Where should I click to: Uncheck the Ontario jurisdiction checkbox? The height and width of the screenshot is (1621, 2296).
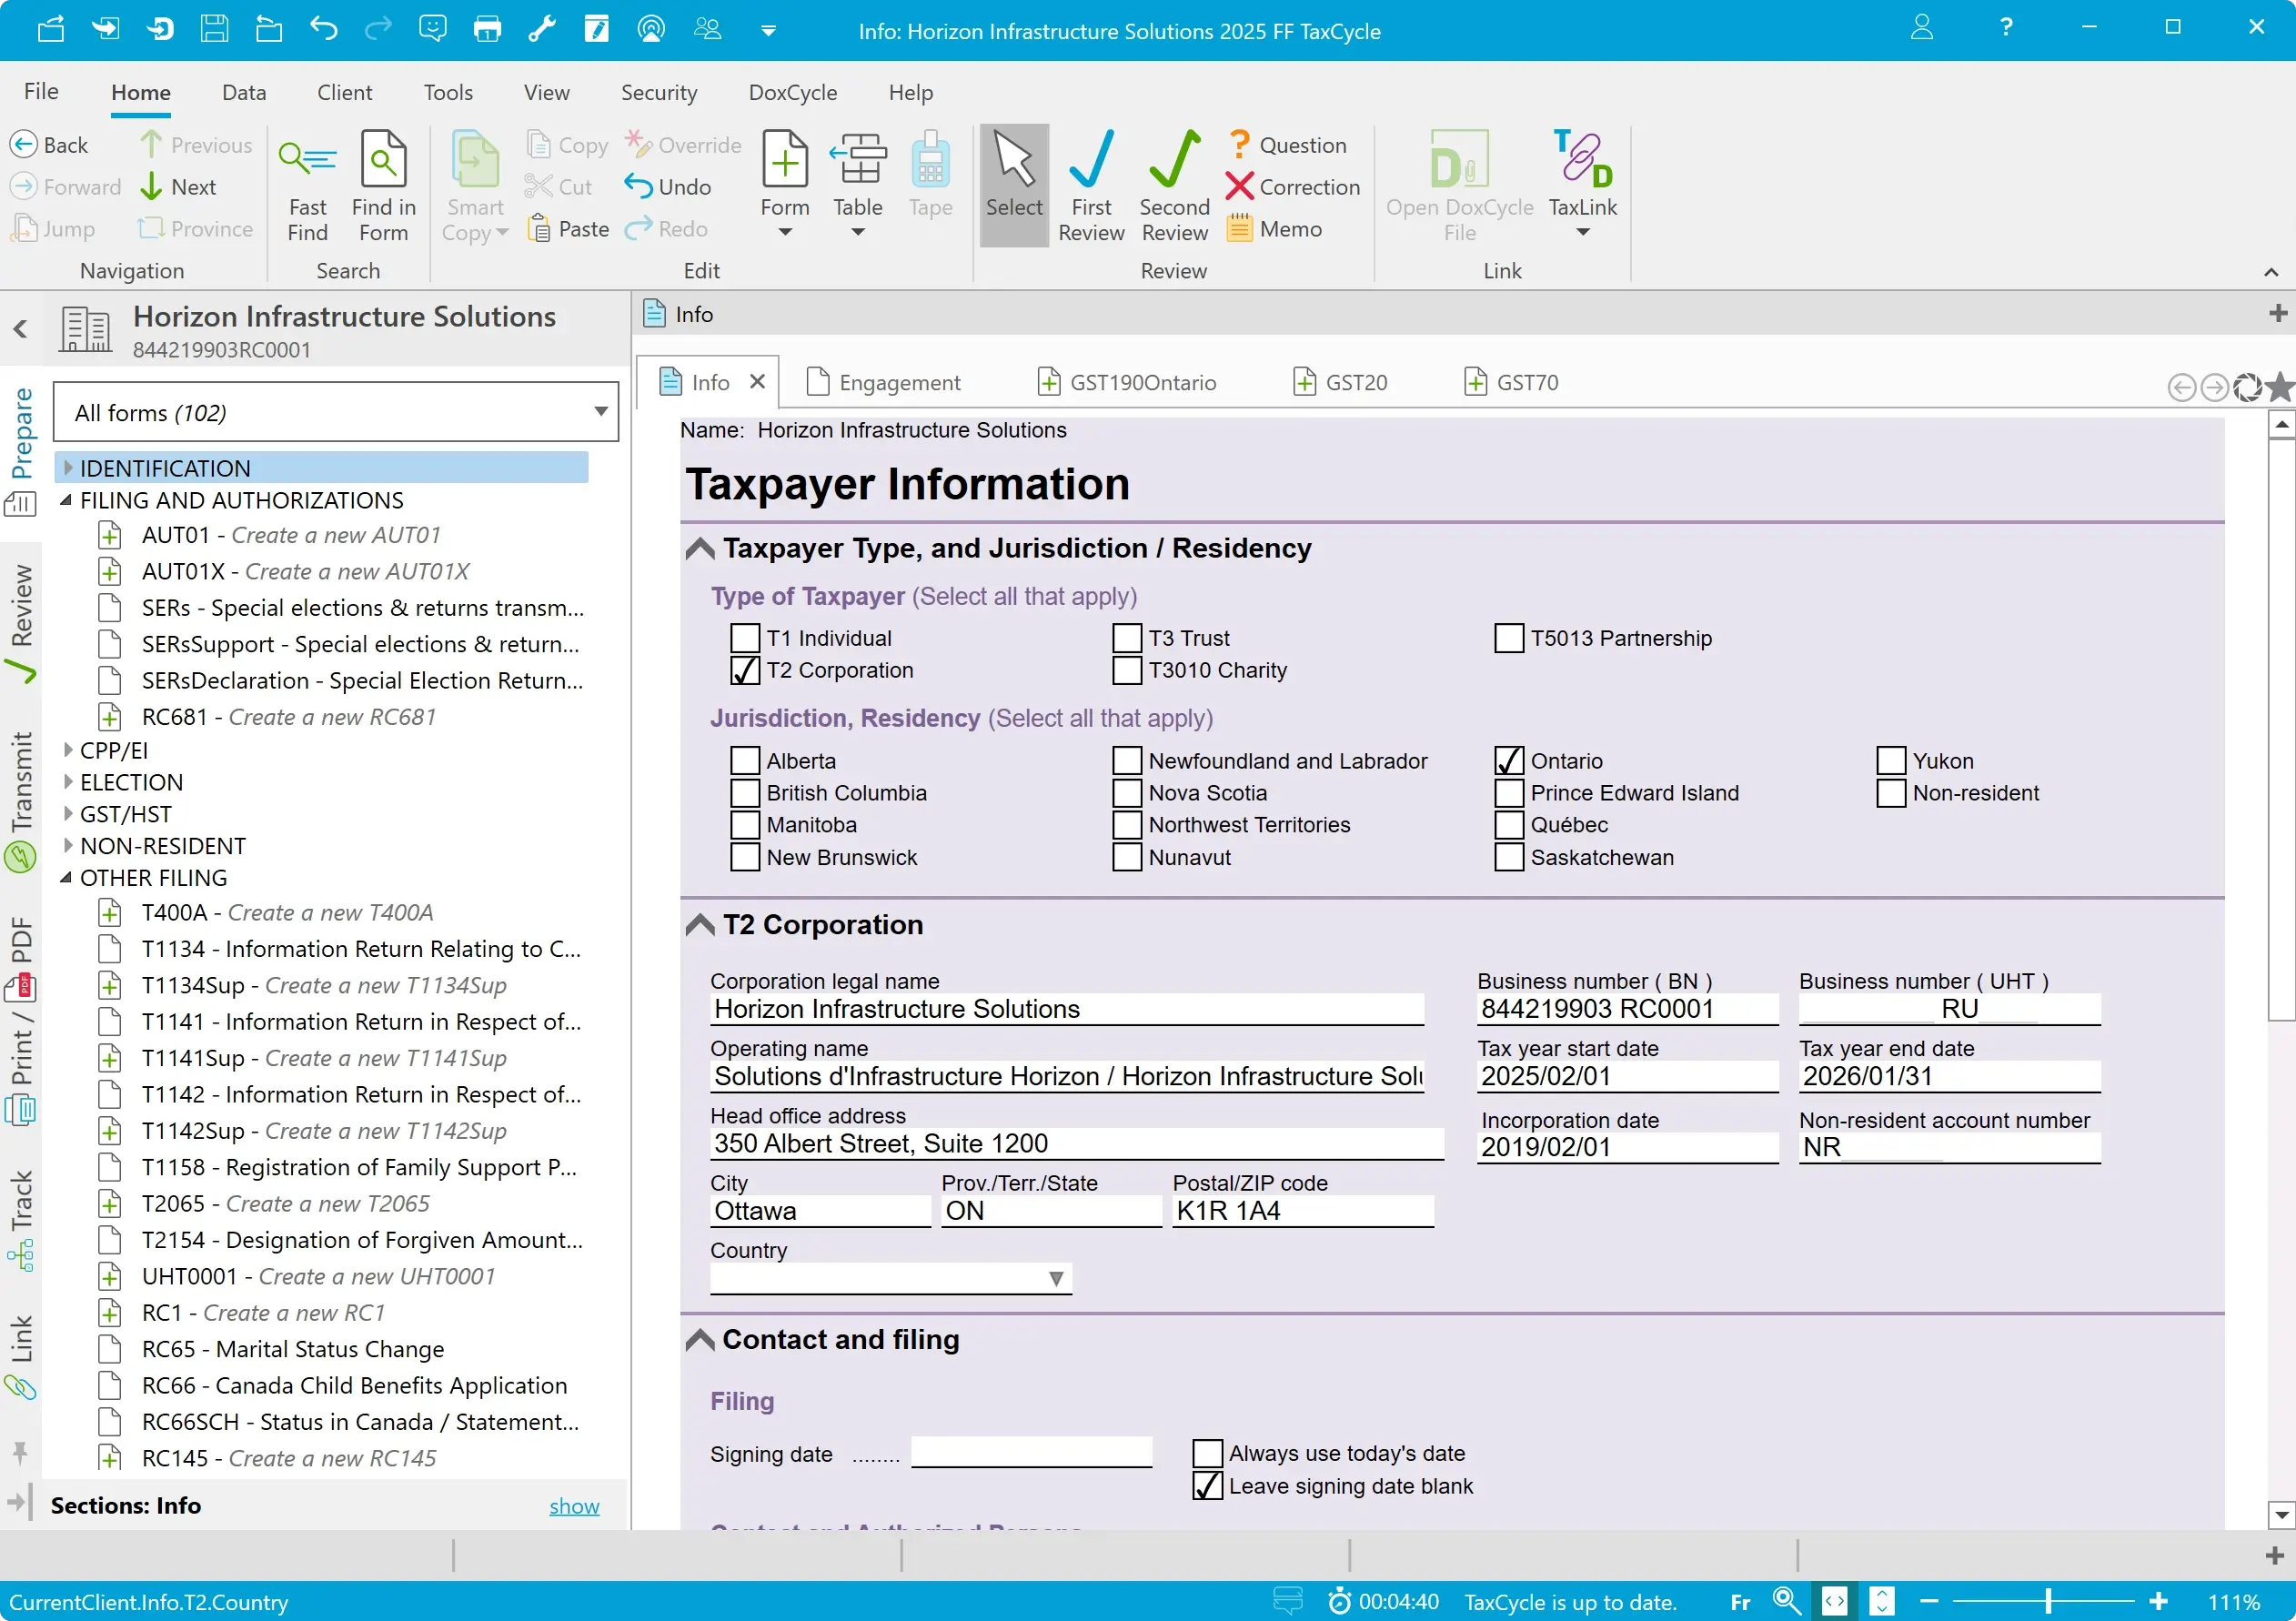tap(1509, 761)
